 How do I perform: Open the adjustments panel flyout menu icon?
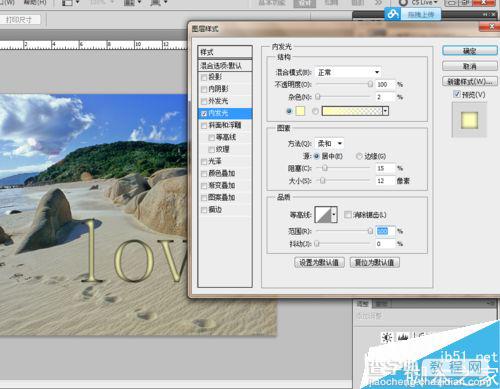[x=490, y=303]
